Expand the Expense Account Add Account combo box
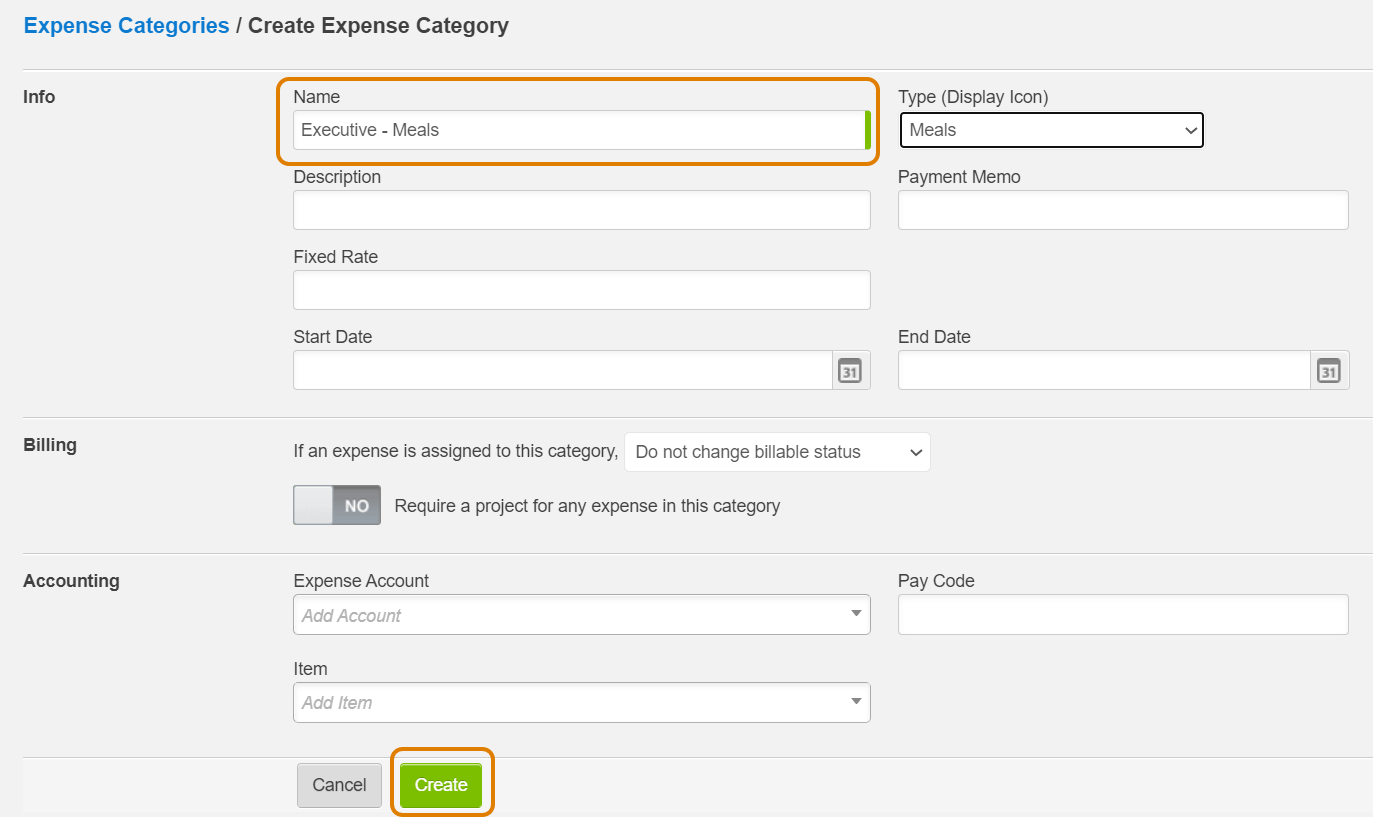This screenshot has height=817, width=1373. 582,615
